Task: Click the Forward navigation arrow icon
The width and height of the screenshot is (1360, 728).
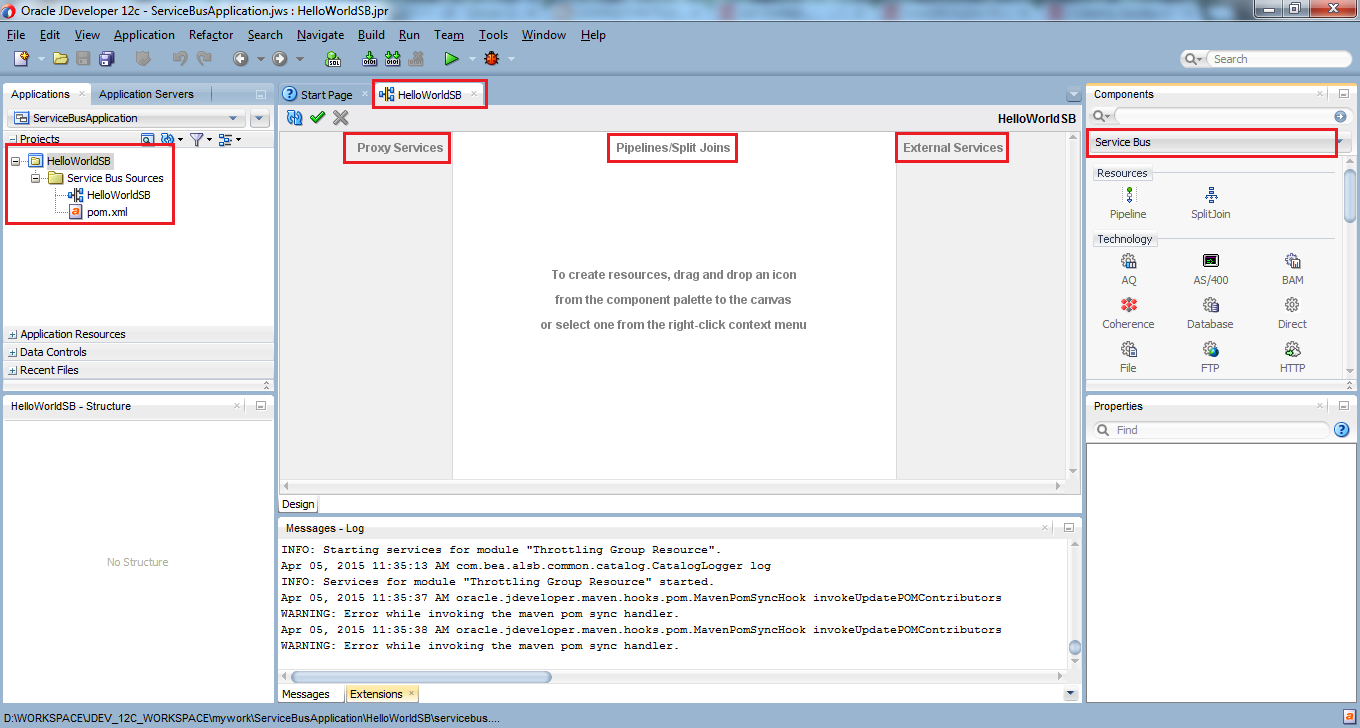Action: pos(279,59)
